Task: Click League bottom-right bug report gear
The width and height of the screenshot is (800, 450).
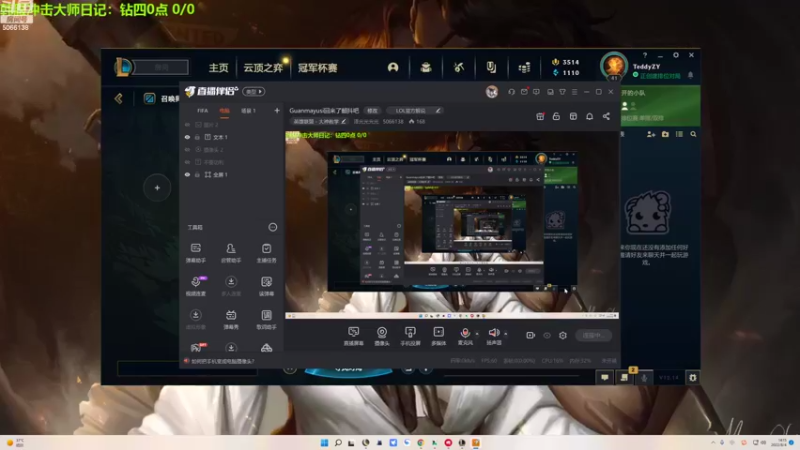Action: tap(692, 378)
